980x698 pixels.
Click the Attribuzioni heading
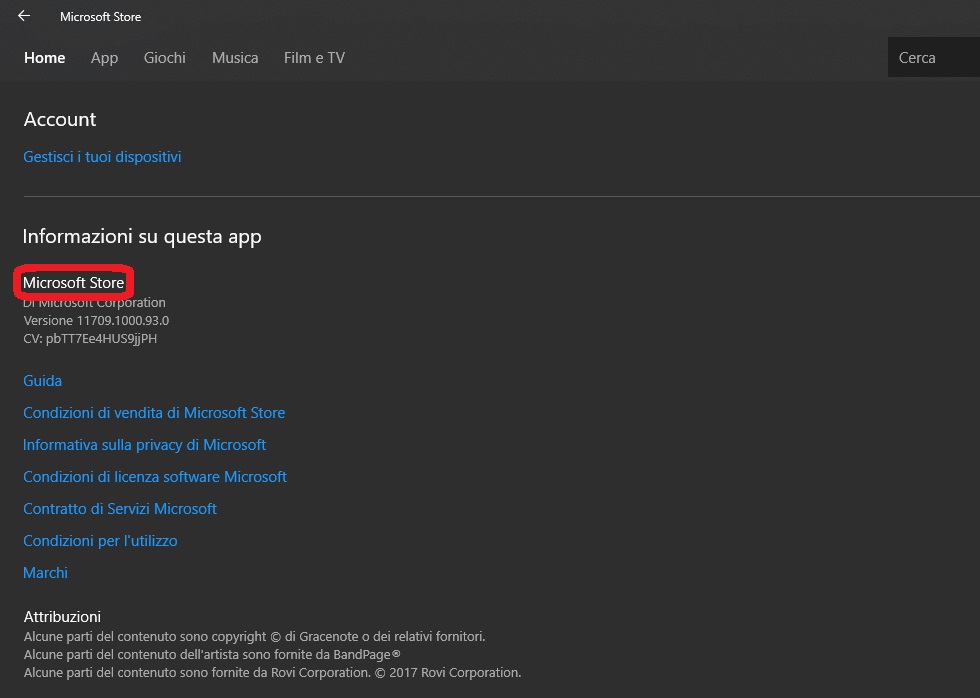click(x=62, y=617)
